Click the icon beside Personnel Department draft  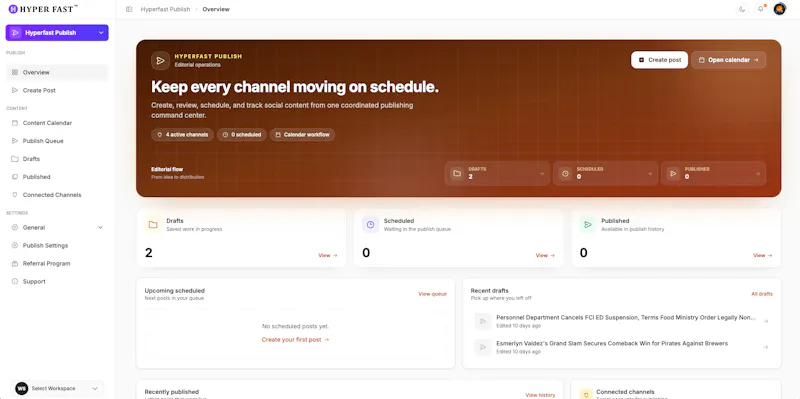coord(483,321)
